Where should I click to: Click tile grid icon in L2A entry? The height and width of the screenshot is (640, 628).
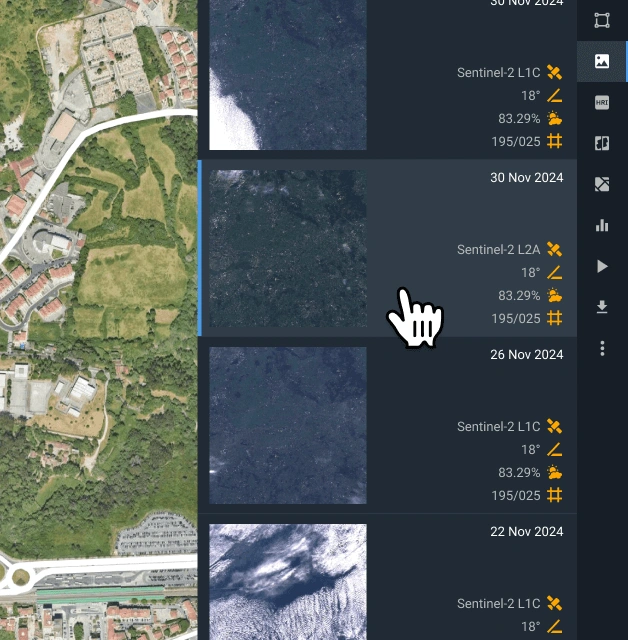555,319
